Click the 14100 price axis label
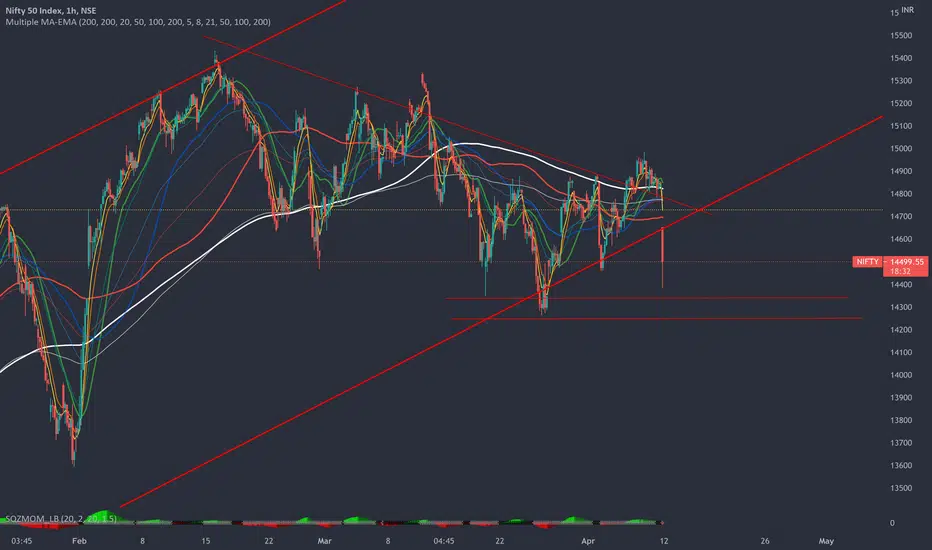The width and height of the screenshot is (932, 550). coord(901,353)
